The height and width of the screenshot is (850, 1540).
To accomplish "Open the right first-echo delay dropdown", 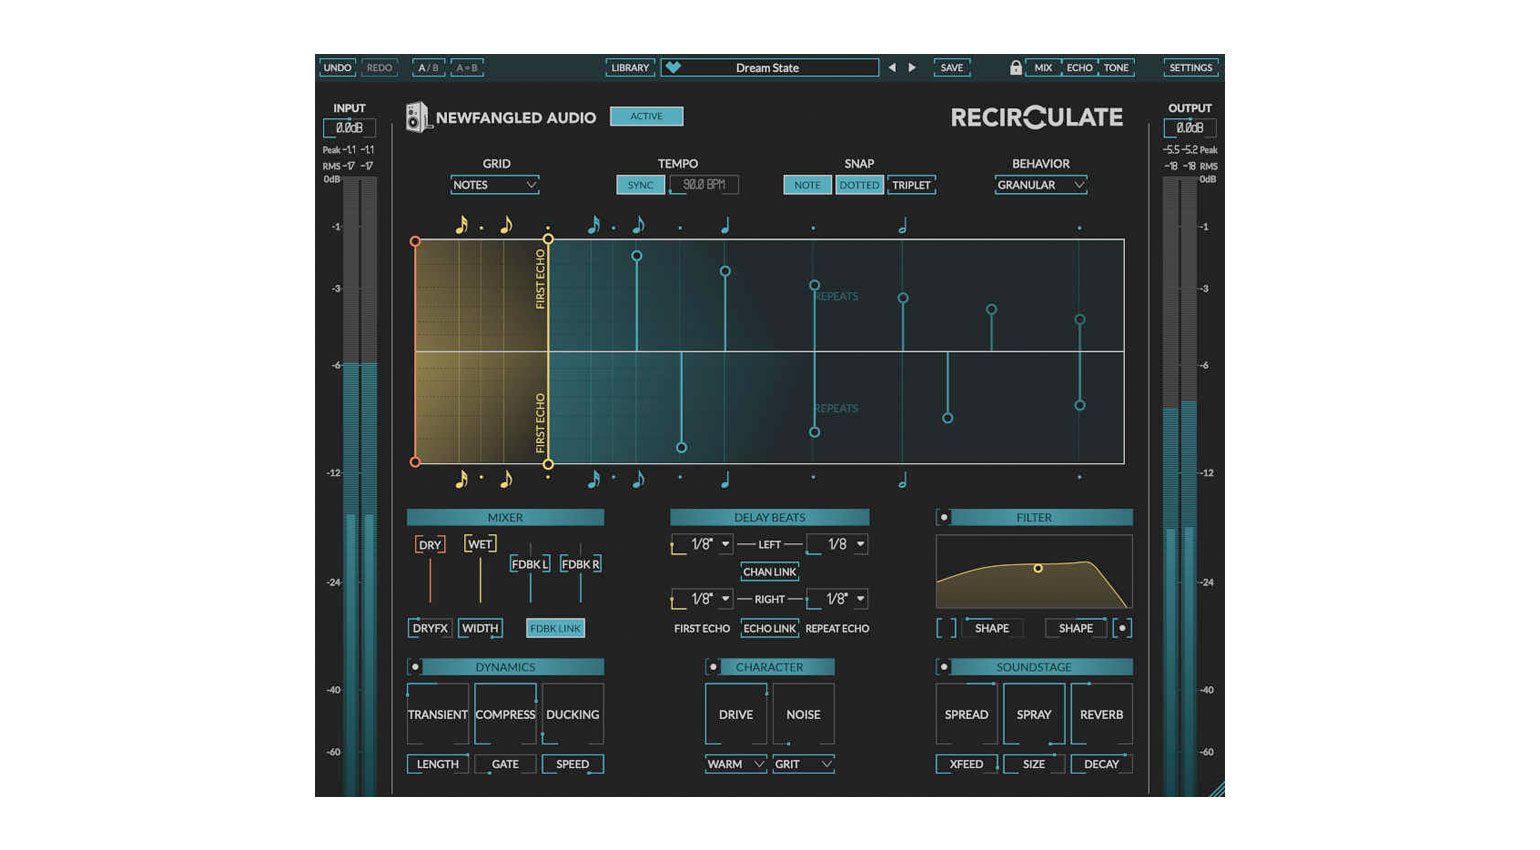I will [x=702, y=599].
